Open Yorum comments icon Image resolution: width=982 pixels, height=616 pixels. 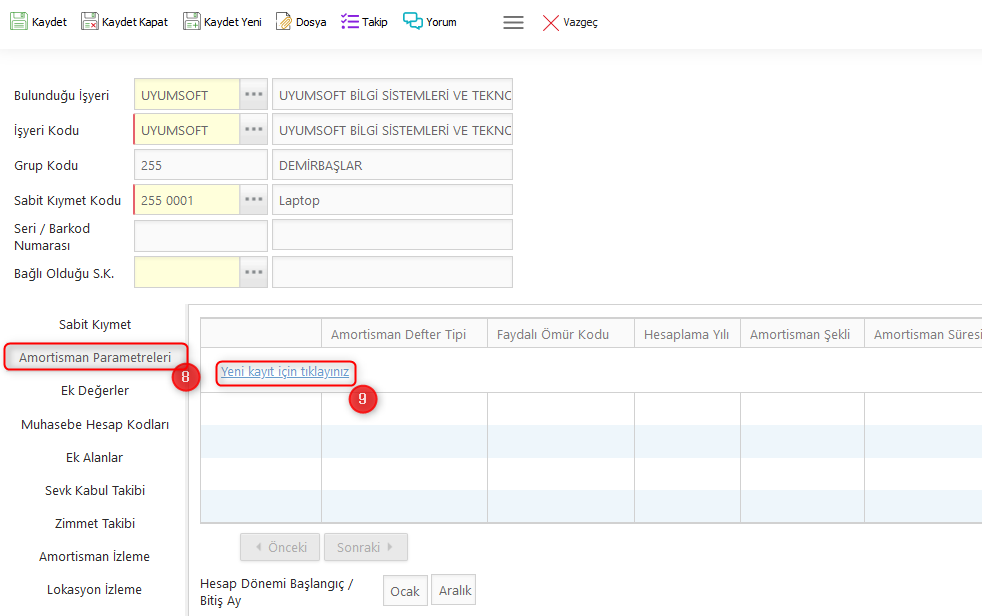click(413, 22)
